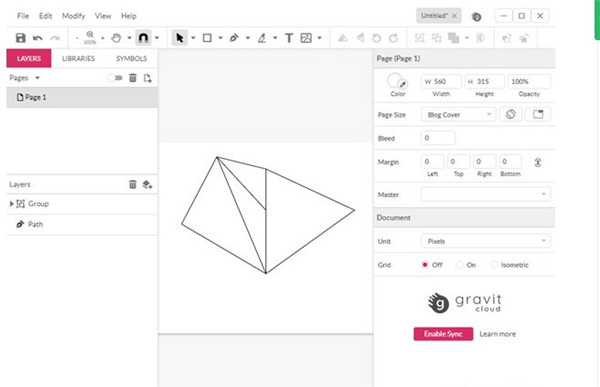This screenshot has height=387, width=600.
Task: Redo the last undone action
Action: pyautogui.click(x=55, y=38)
